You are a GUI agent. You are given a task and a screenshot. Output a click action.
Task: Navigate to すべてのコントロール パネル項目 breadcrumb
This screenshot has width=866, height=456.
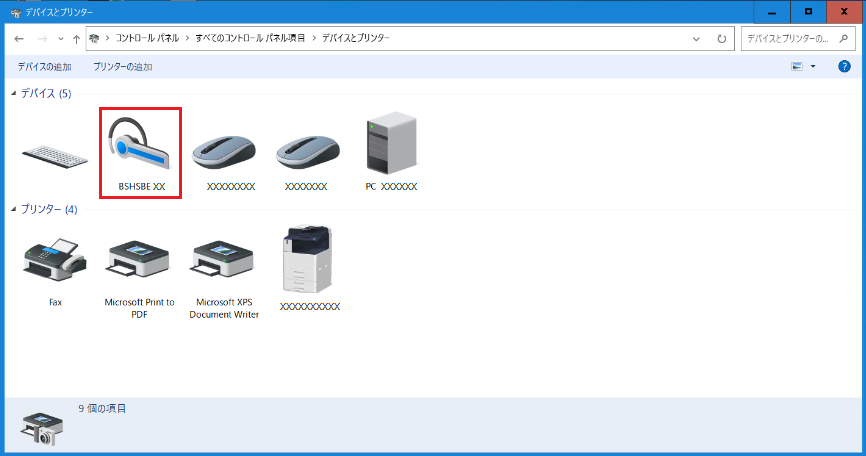click(x=250, y=38)
